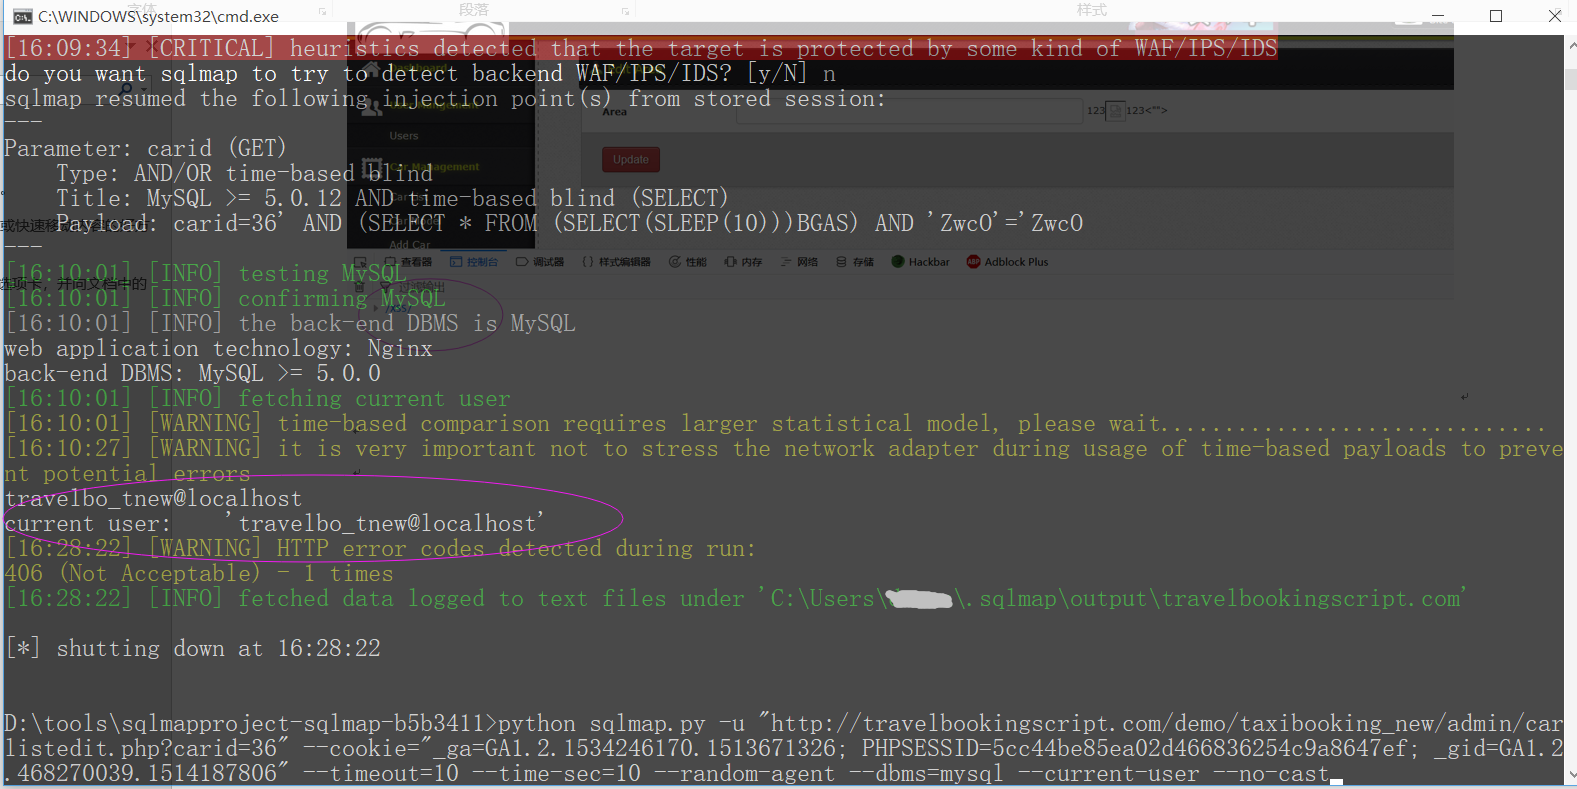Switch to the 查看器 inspector tab
Screen dimensions: 1577x789
coord(408,262)
